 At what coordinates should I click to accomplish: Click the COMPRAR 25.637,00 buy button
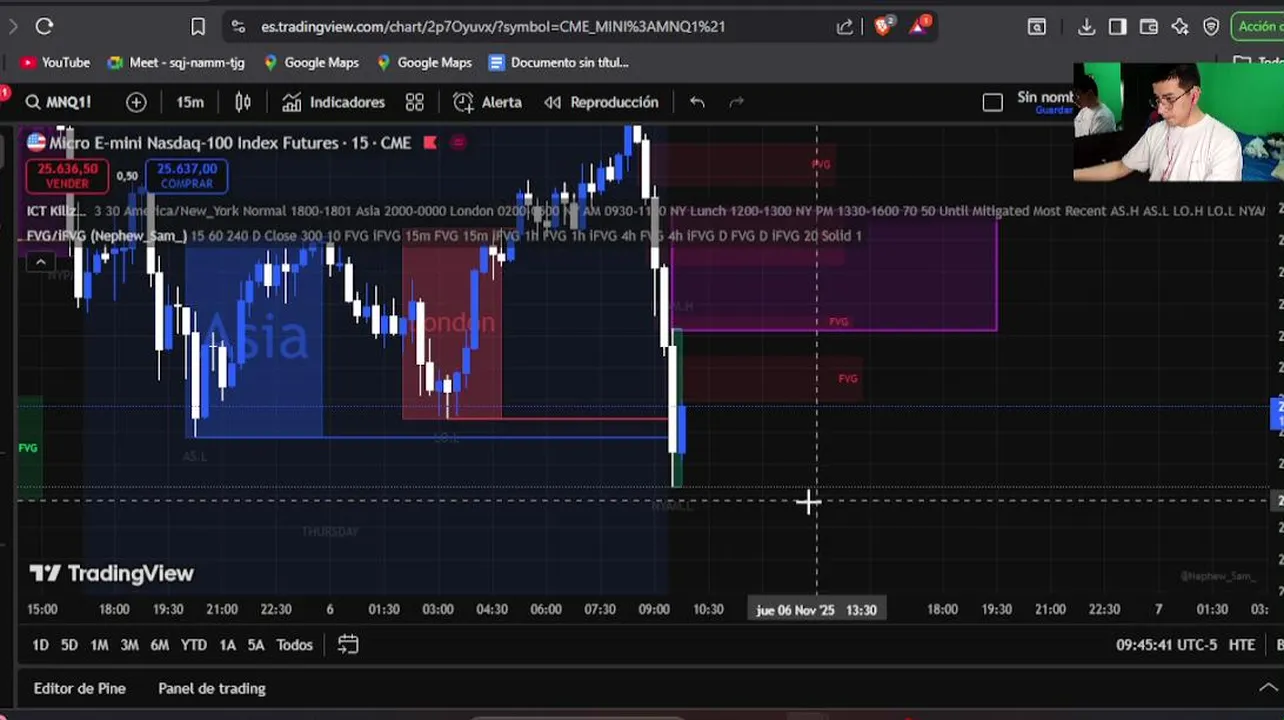click(x=187, y=176)
